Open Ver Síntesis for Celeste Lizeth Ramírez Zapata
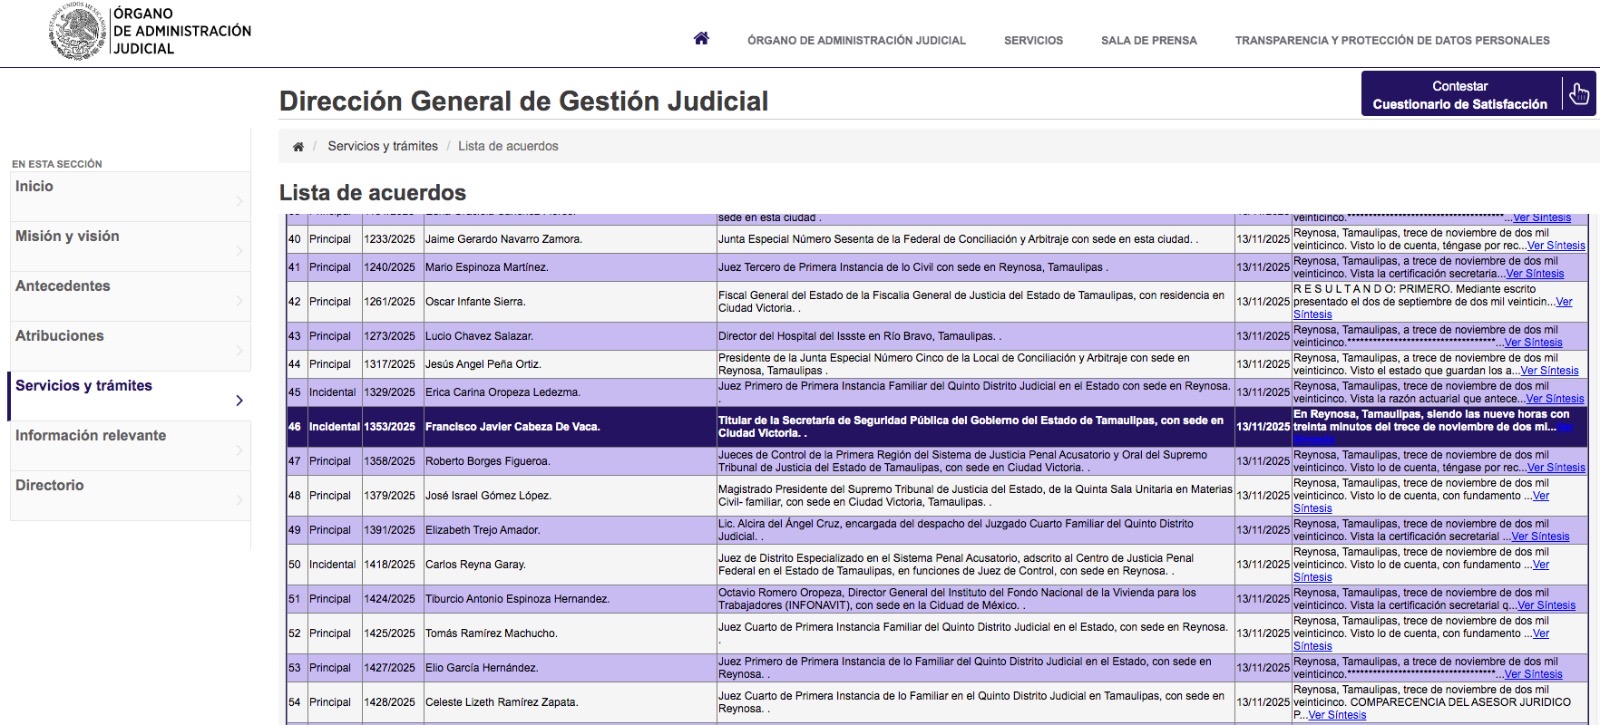 1337,715
